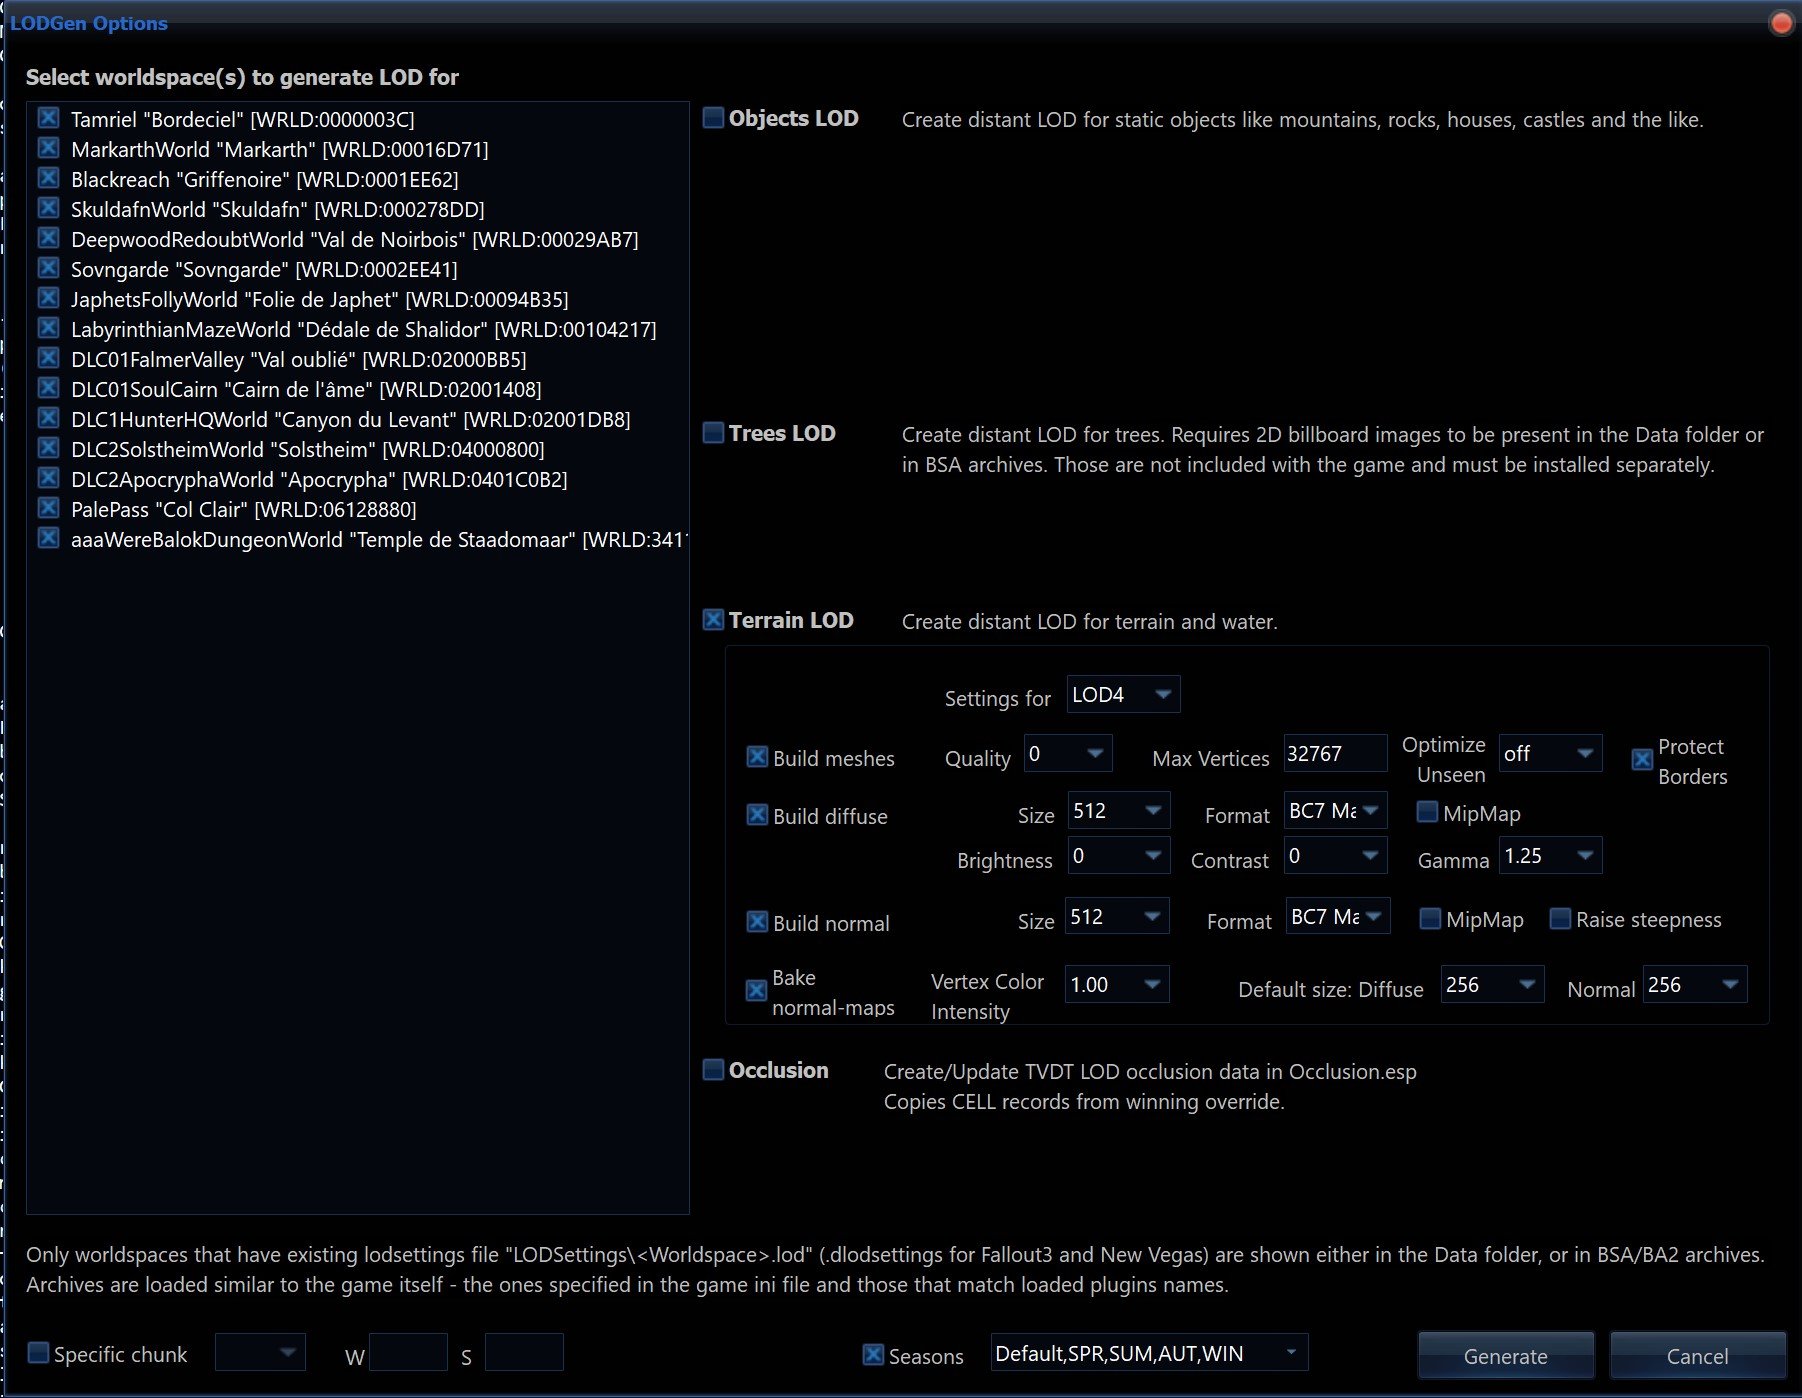Click the Generate button
Image resolution: width=1802 pixels, height=1398 pixels.
pos(1505,1355)
